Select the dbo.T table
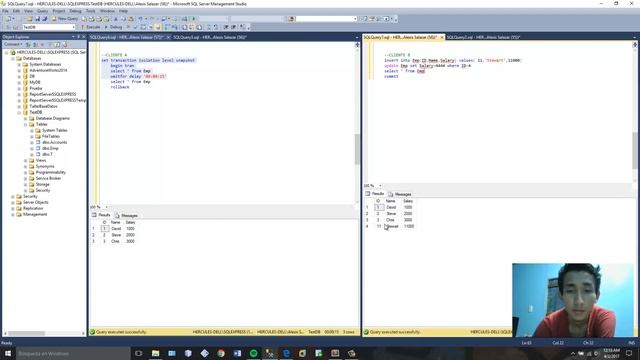640x360 pixels. tap(47, 154)
